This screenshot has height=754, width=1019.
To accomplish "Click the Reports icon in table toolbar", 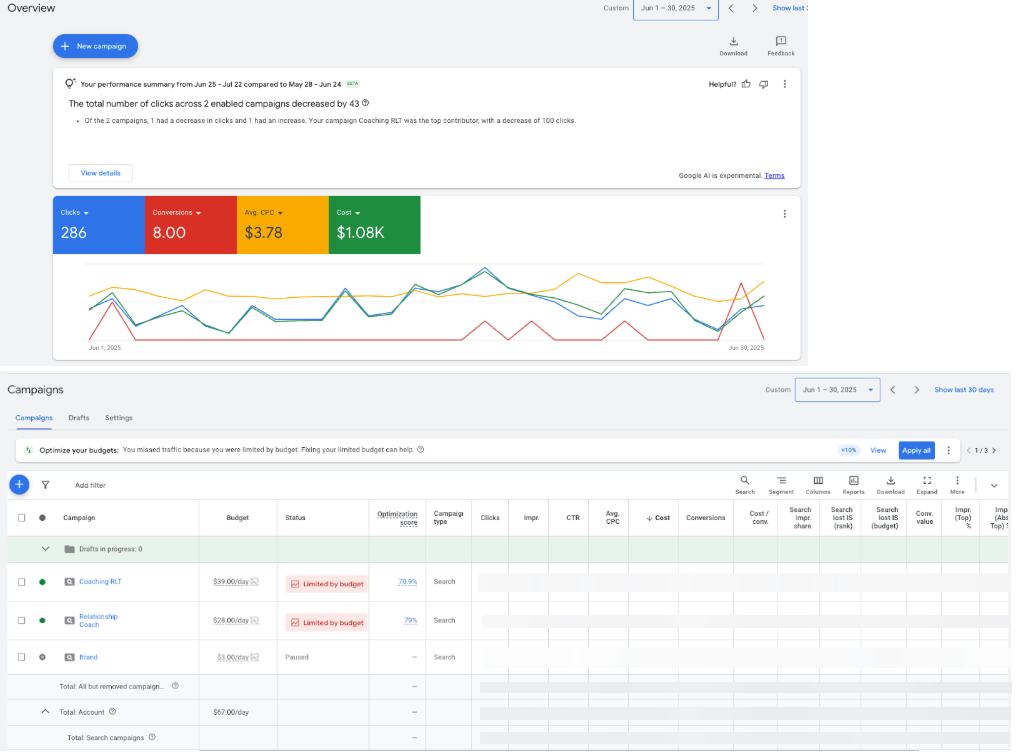I will (853, 481).
